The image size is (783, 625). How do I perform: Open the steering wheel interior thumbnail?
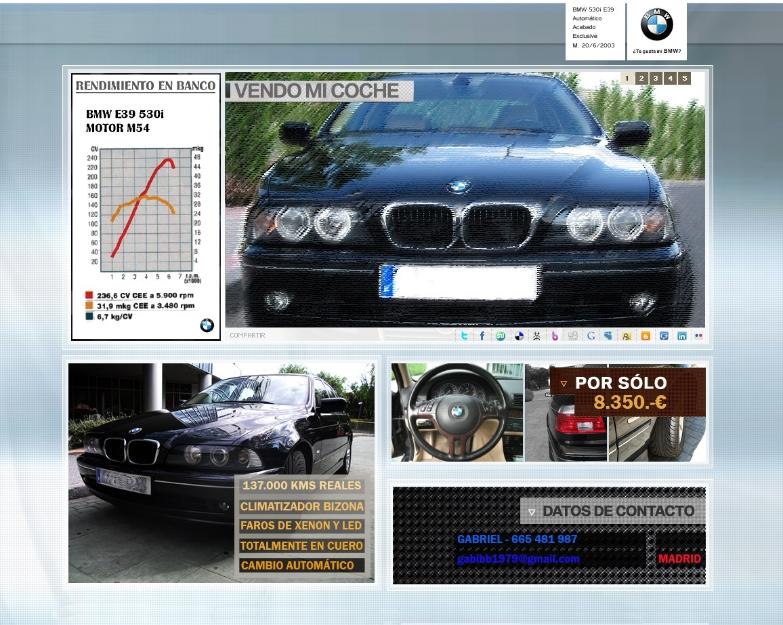pos(457,412)
